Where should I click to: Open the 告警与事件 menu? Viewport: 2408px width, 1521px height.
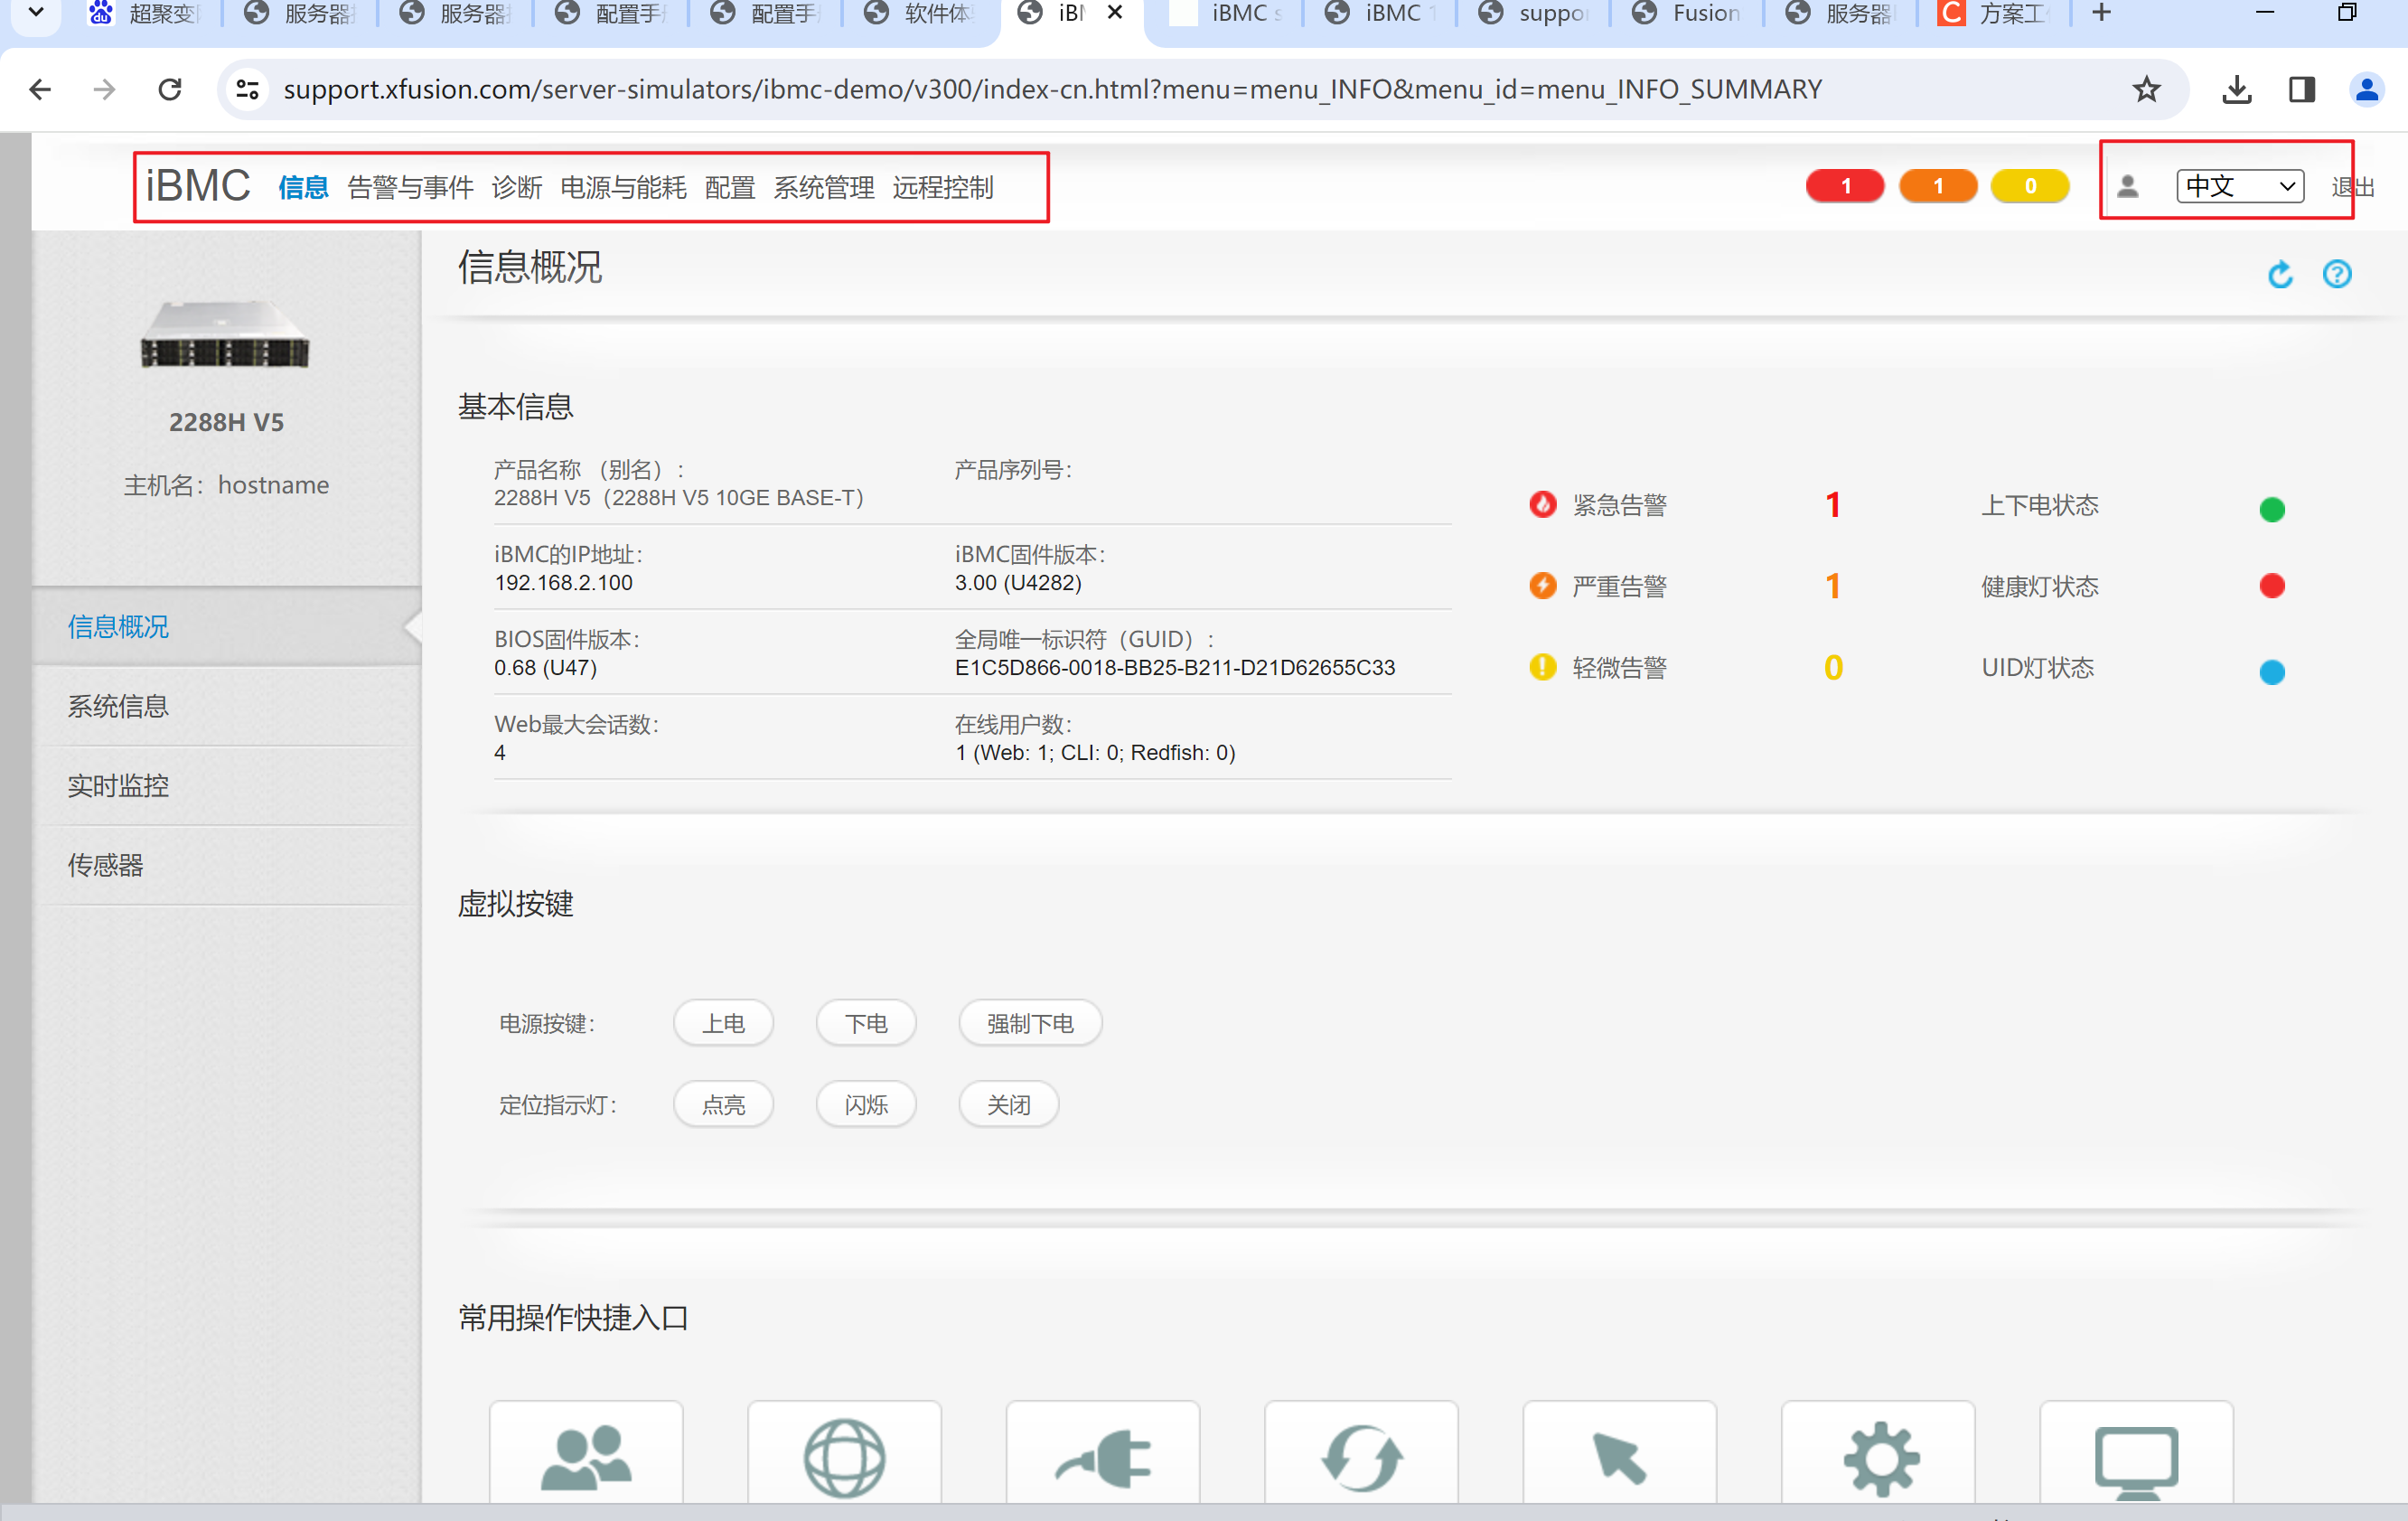coord(410,188)
